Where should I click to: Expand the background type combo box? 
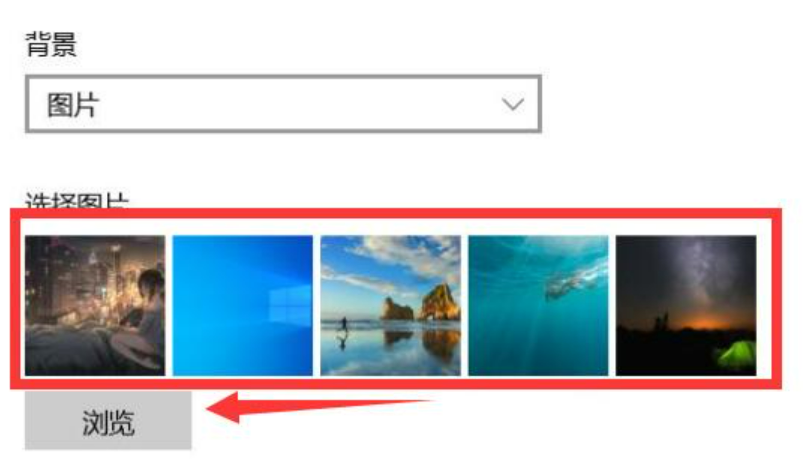(283, 104)
